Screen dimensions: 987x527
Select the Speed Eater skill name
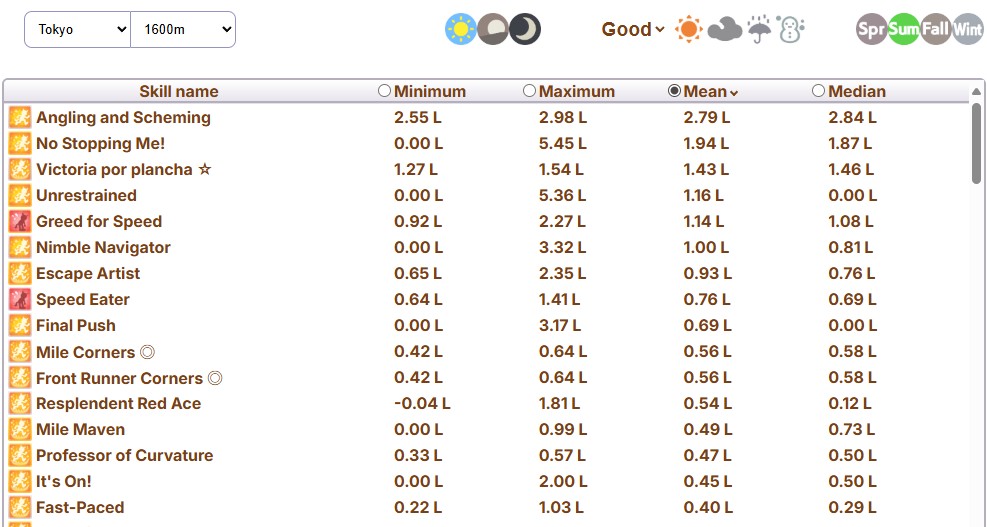82,300
